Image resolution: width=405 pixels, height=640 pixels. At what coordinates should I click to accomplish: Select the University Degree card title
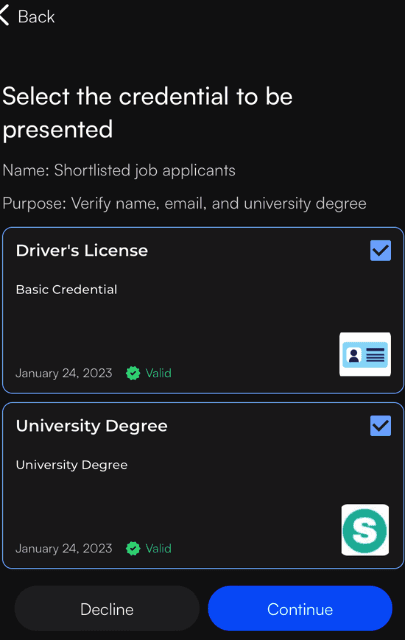[91, 426]
